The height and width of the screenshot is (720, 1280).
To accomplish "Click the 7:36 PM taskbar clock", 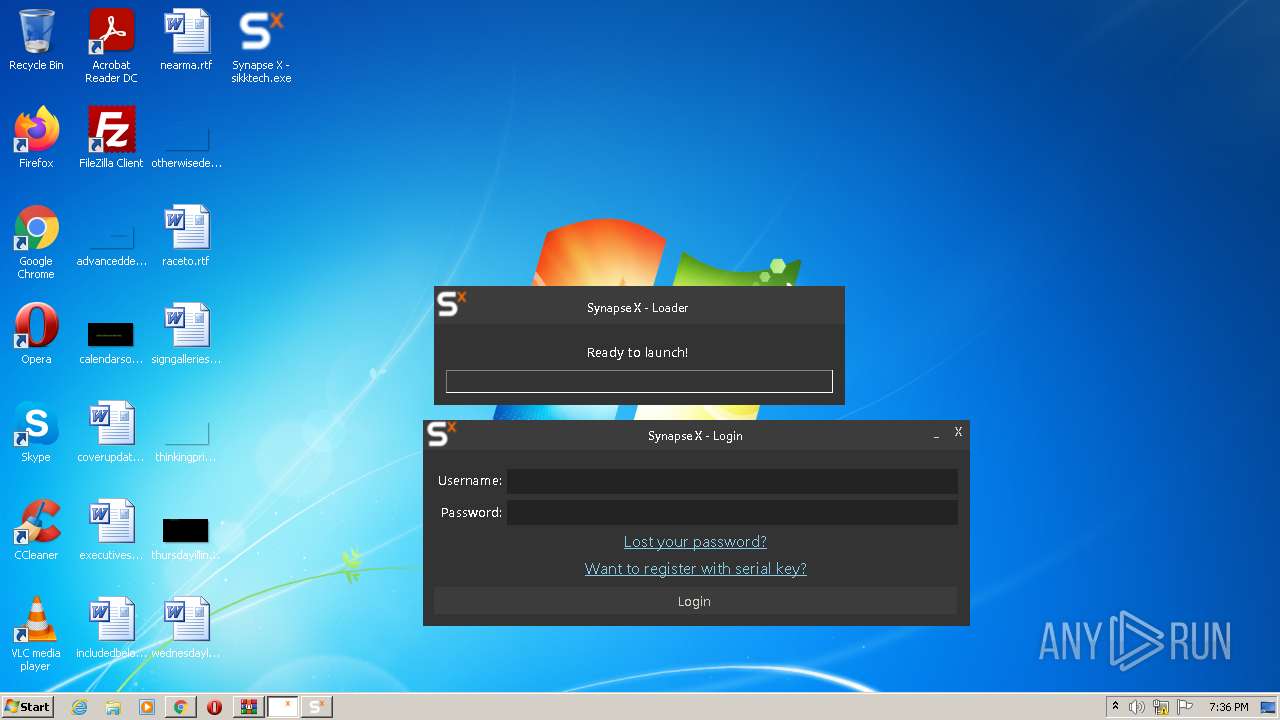I will [x=1228, y=707].
